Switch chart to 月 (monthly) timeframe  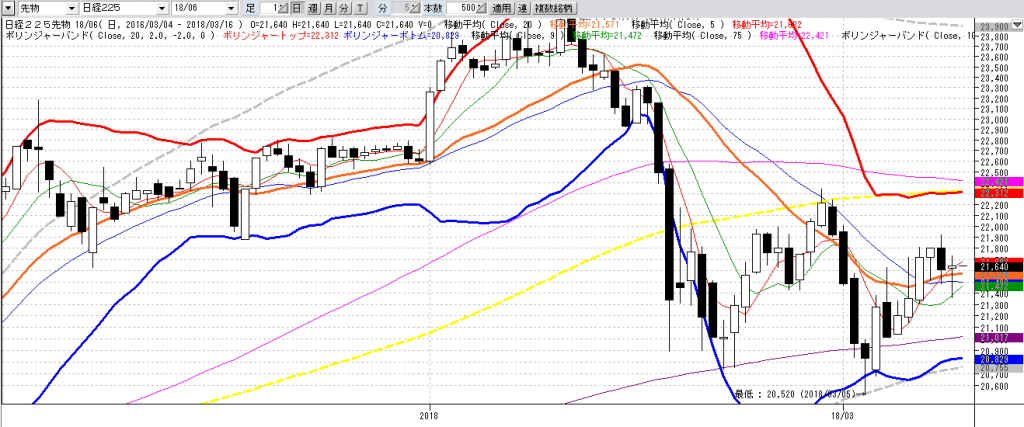click(329, 8)
